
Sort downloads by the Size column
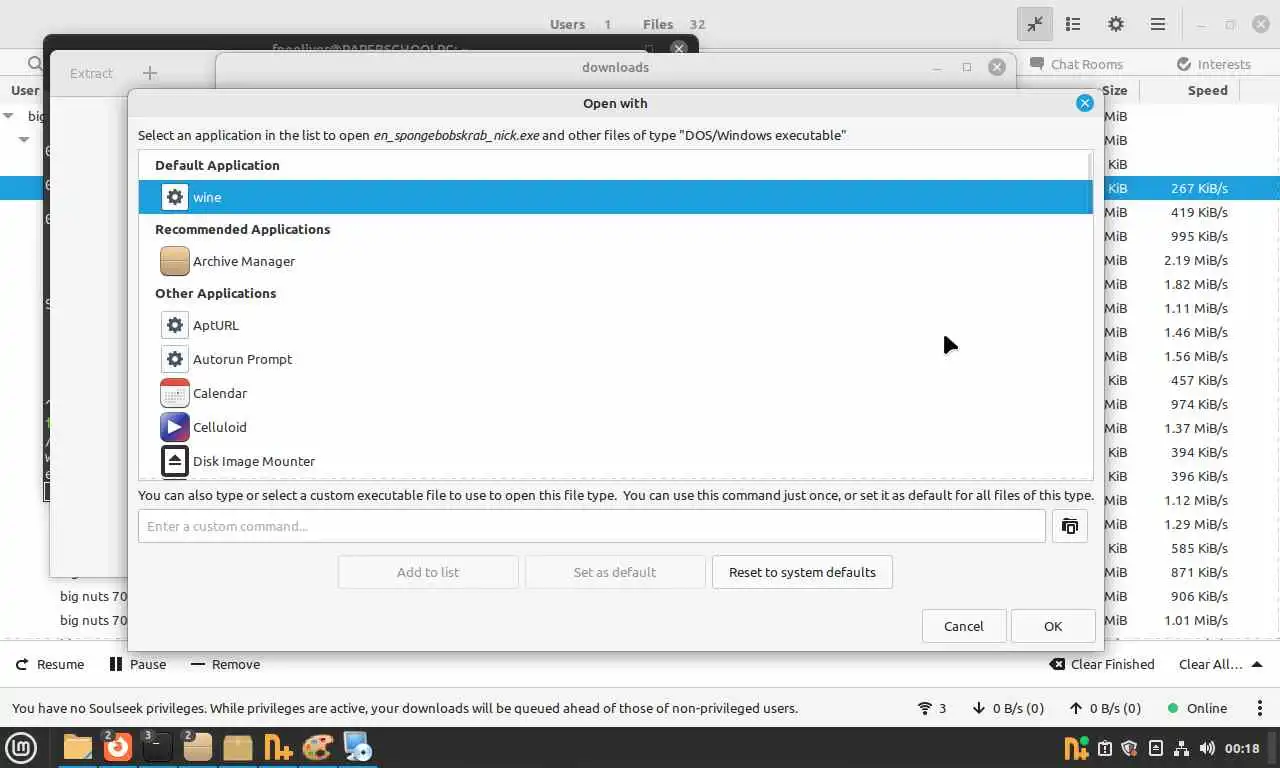[x=1114, y=90]
